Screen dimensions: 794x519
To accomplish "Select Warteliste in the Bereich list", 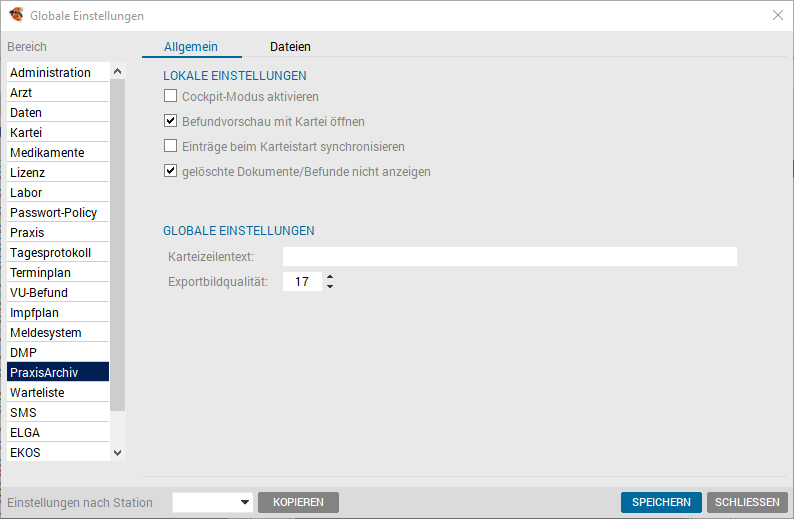I will (x=58, y=392).
